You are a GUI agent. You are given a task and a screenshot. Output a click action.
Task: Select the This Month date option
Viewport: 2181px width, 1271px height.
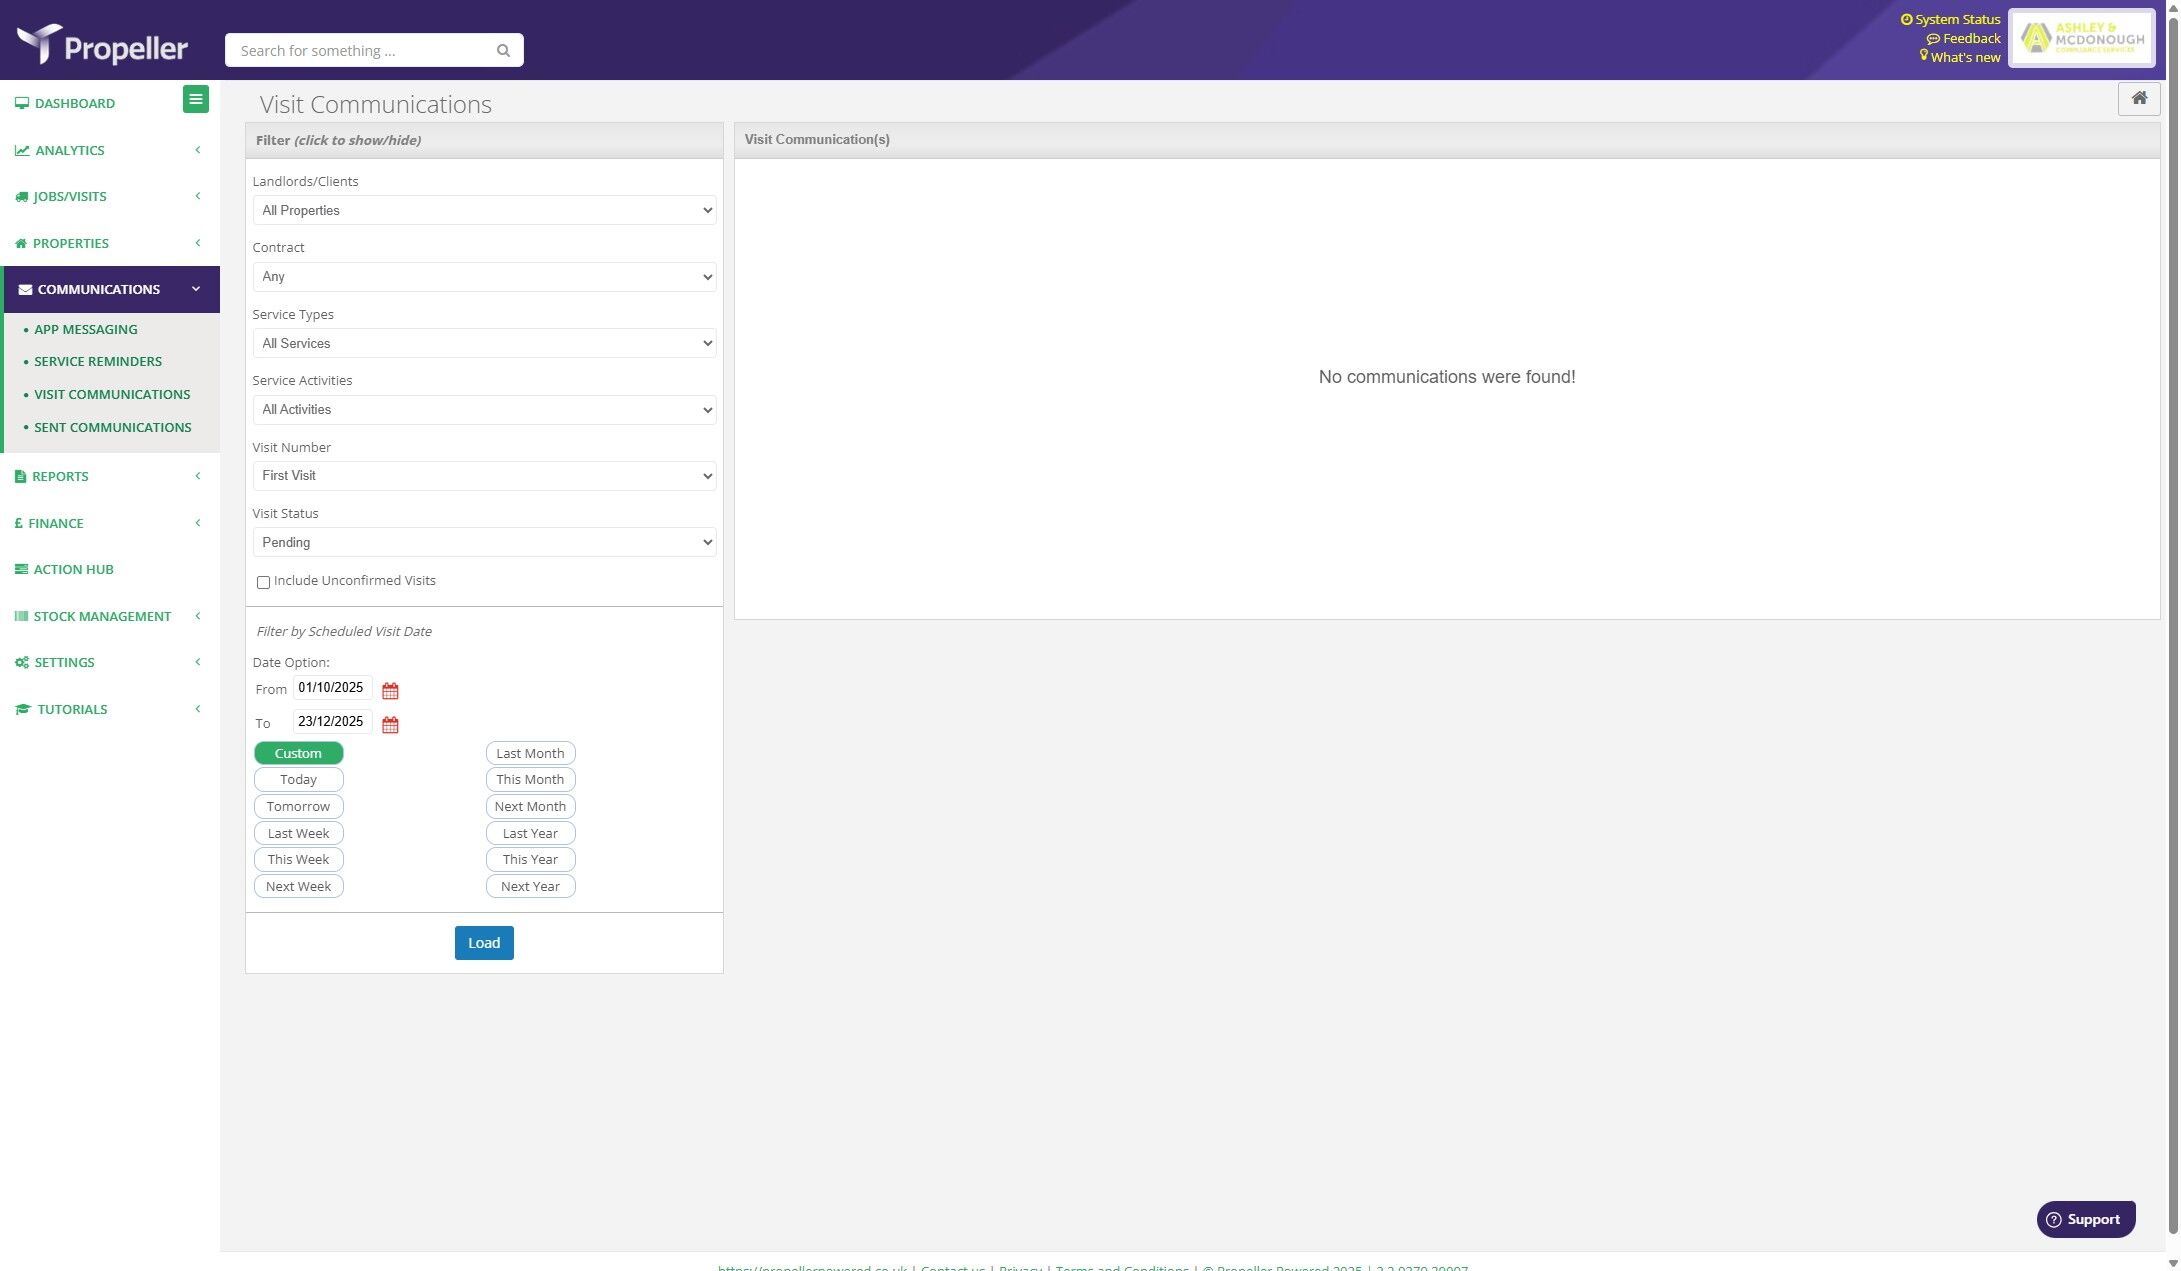pyautogui.click(x=530, y=780)
